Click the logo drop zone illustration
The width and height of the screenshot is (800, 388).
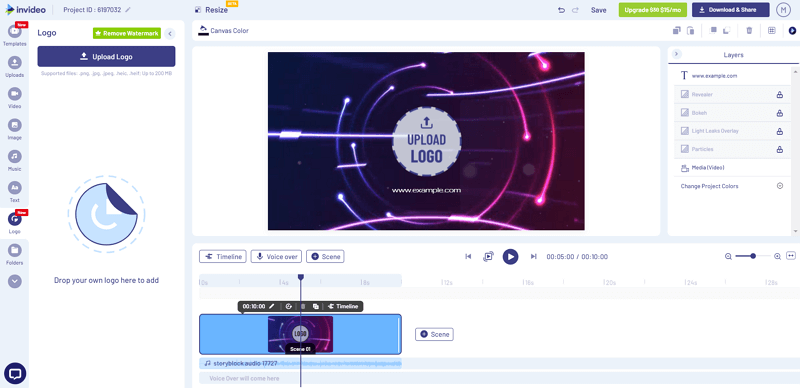click(x=106, y=214)
